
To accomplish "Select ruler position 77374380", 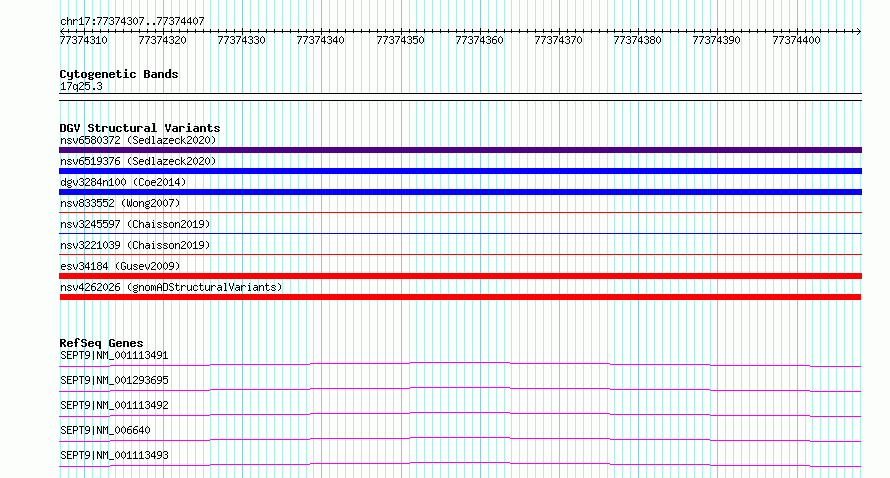I will [637, 40].
